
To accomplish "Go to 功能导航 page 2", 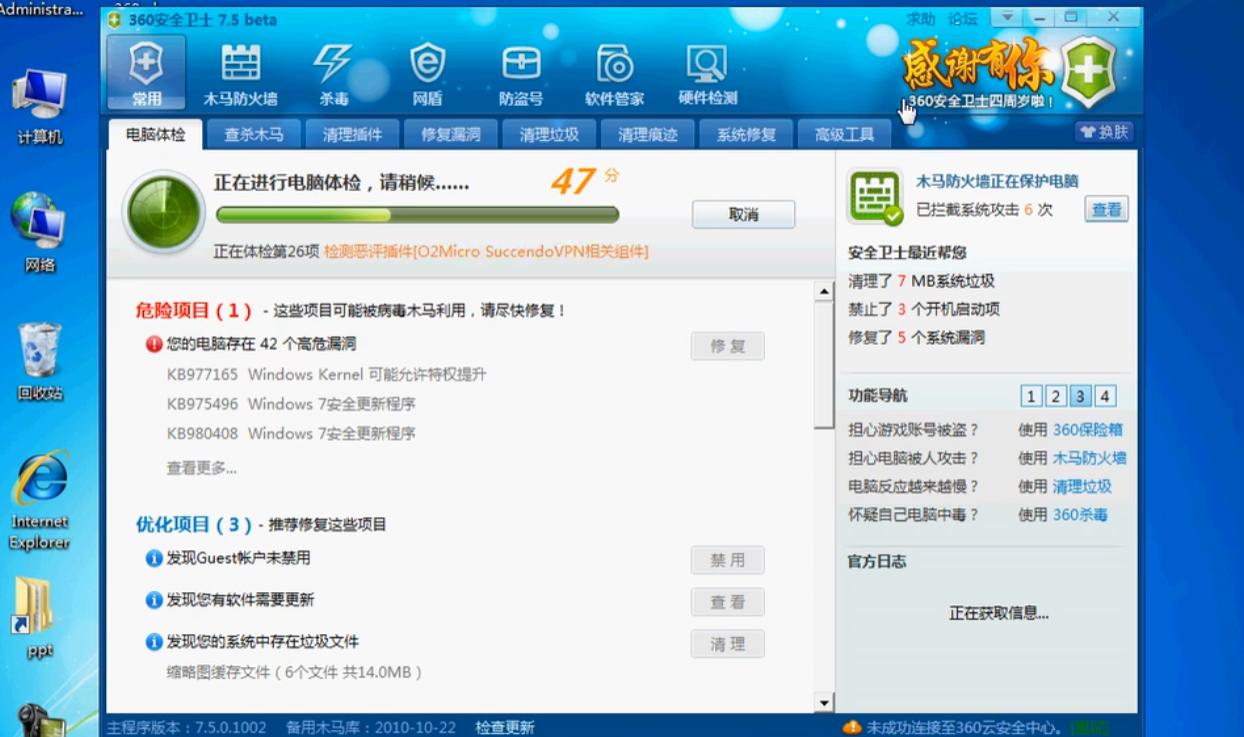I will pos(1055,396).
